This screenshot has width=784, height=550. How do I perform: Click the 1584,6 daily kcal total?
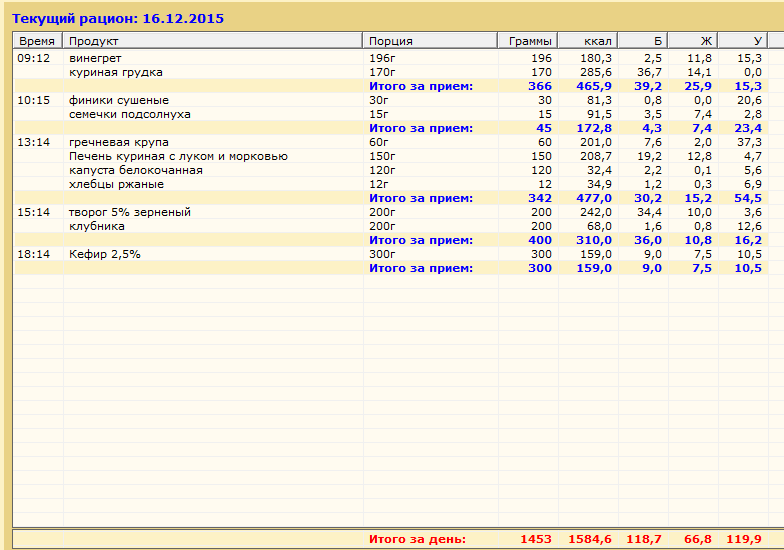pyautogui.click(x=590, y=539)
